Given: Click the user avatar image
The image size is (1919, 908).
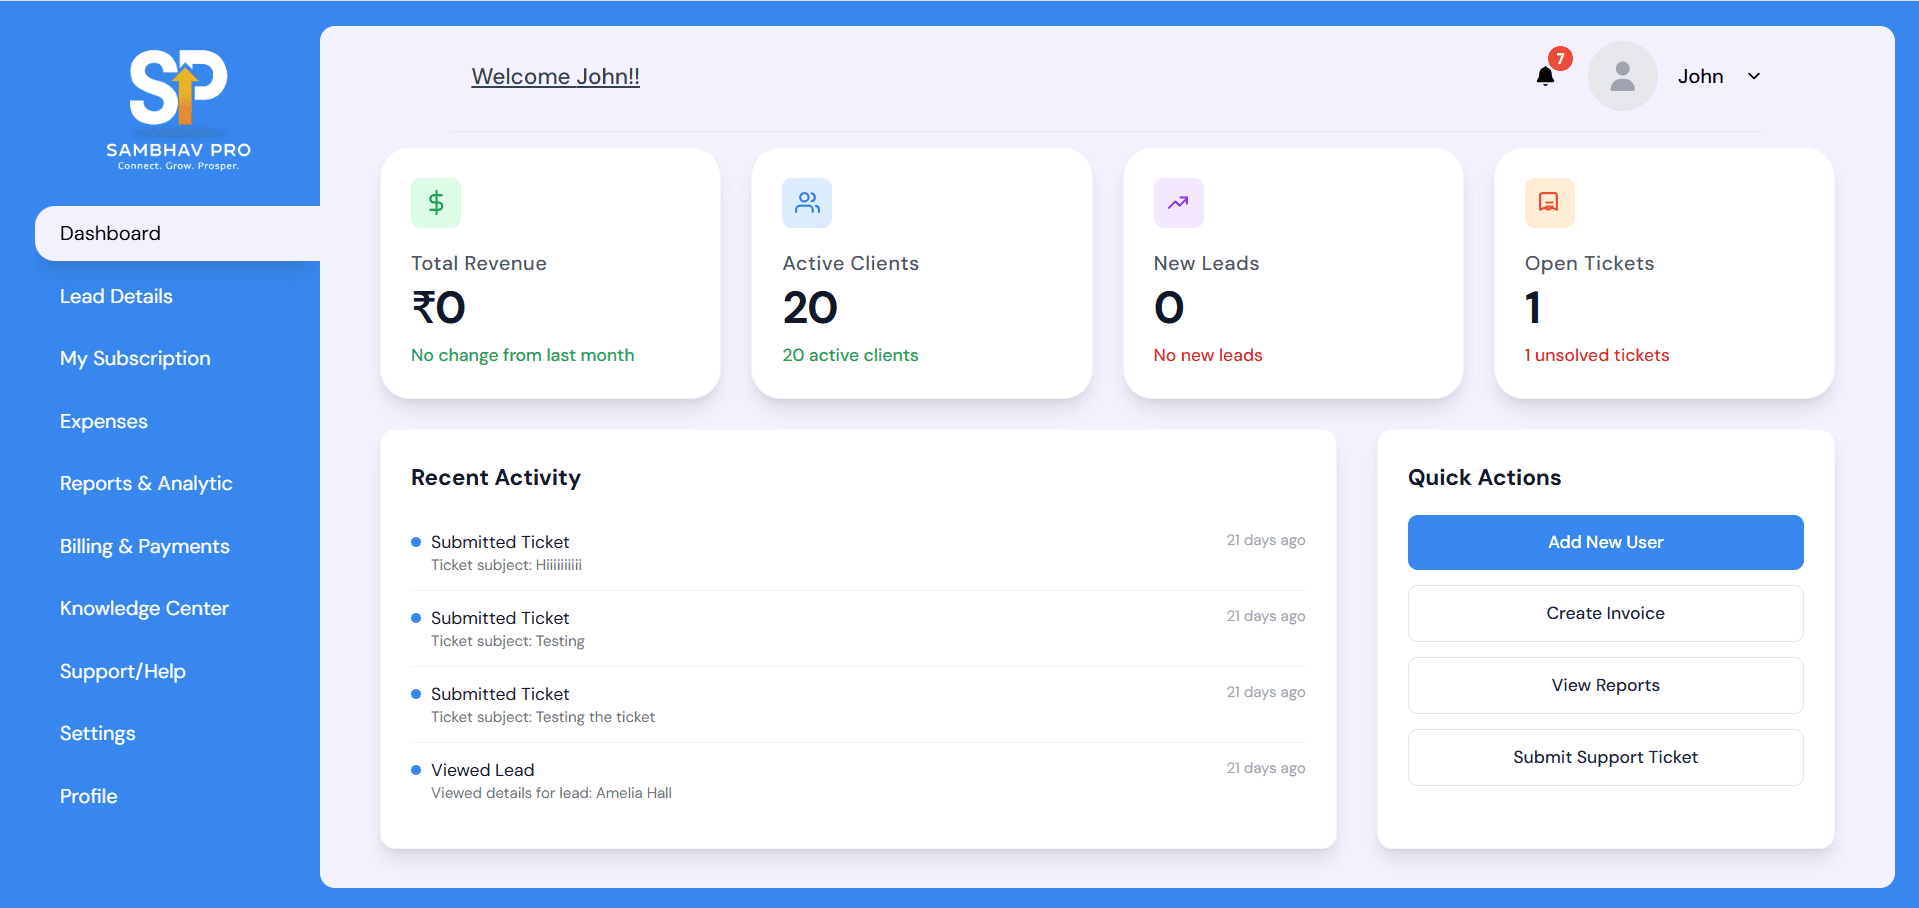Looking at the screenshot, I should [1621, 75].
